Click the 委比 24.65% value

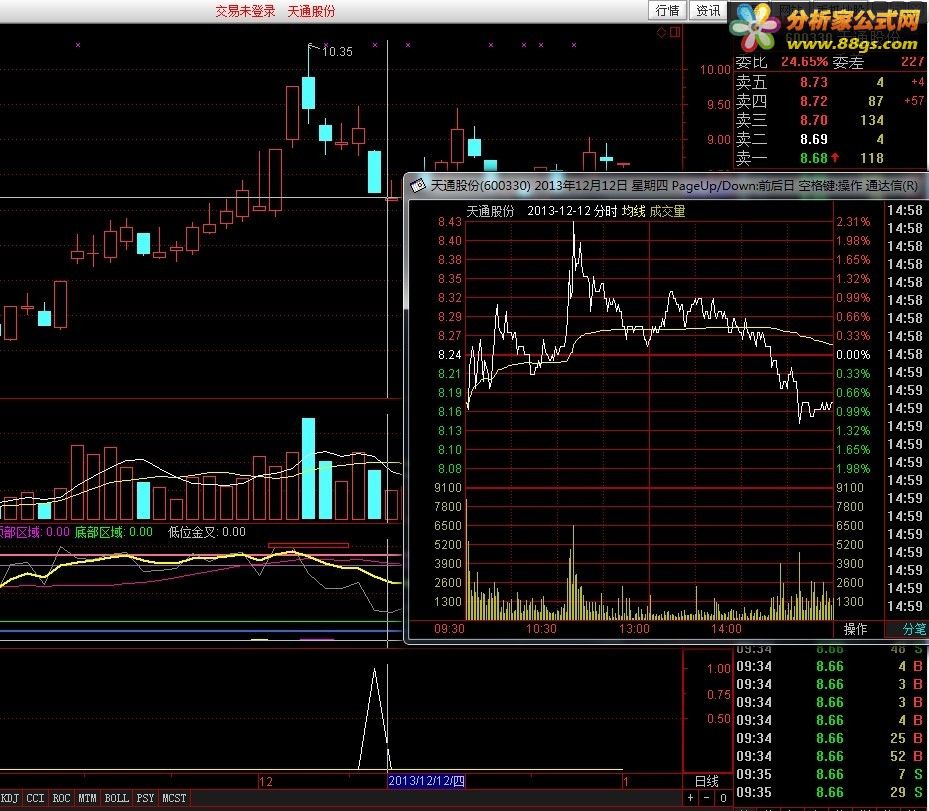804,62
